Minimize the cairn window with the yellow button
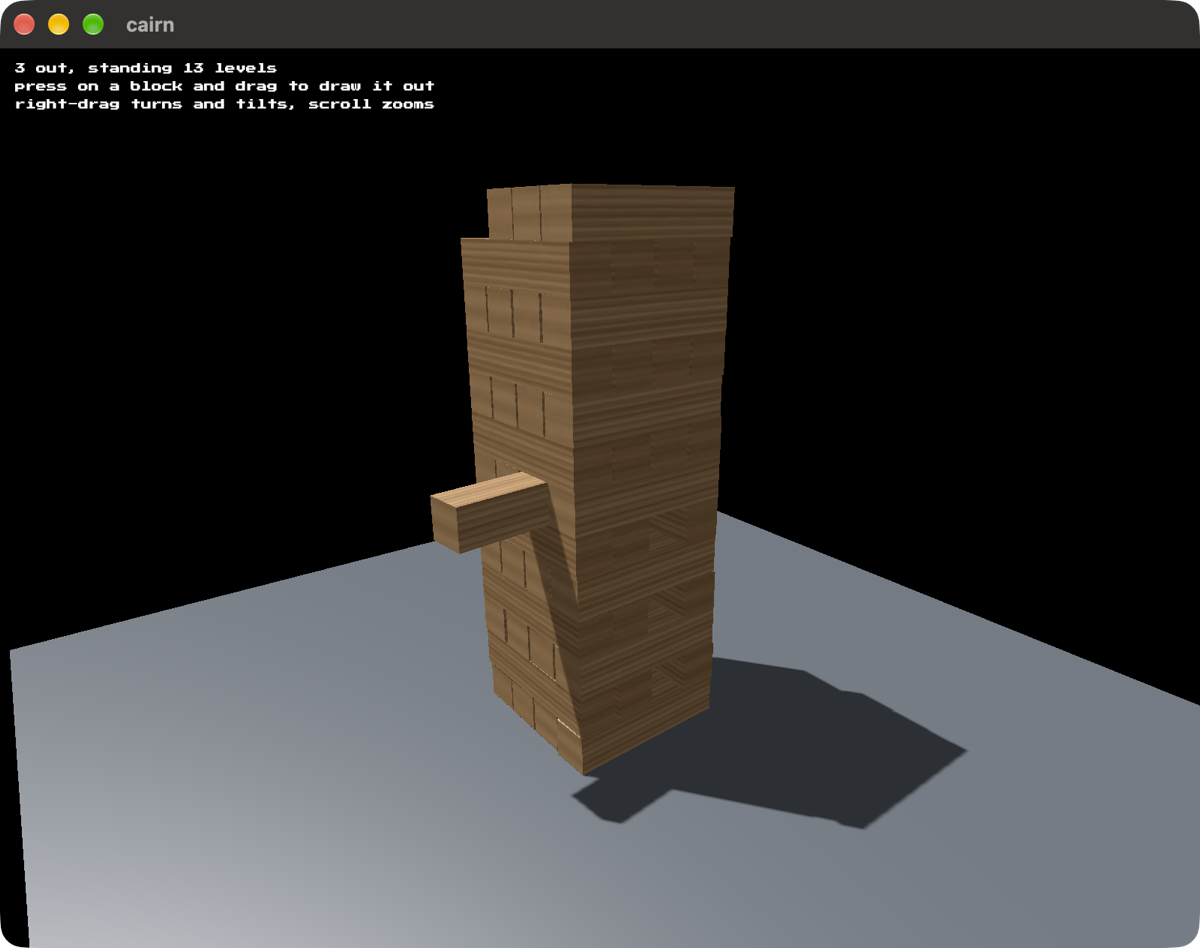 tap(58, 24)
